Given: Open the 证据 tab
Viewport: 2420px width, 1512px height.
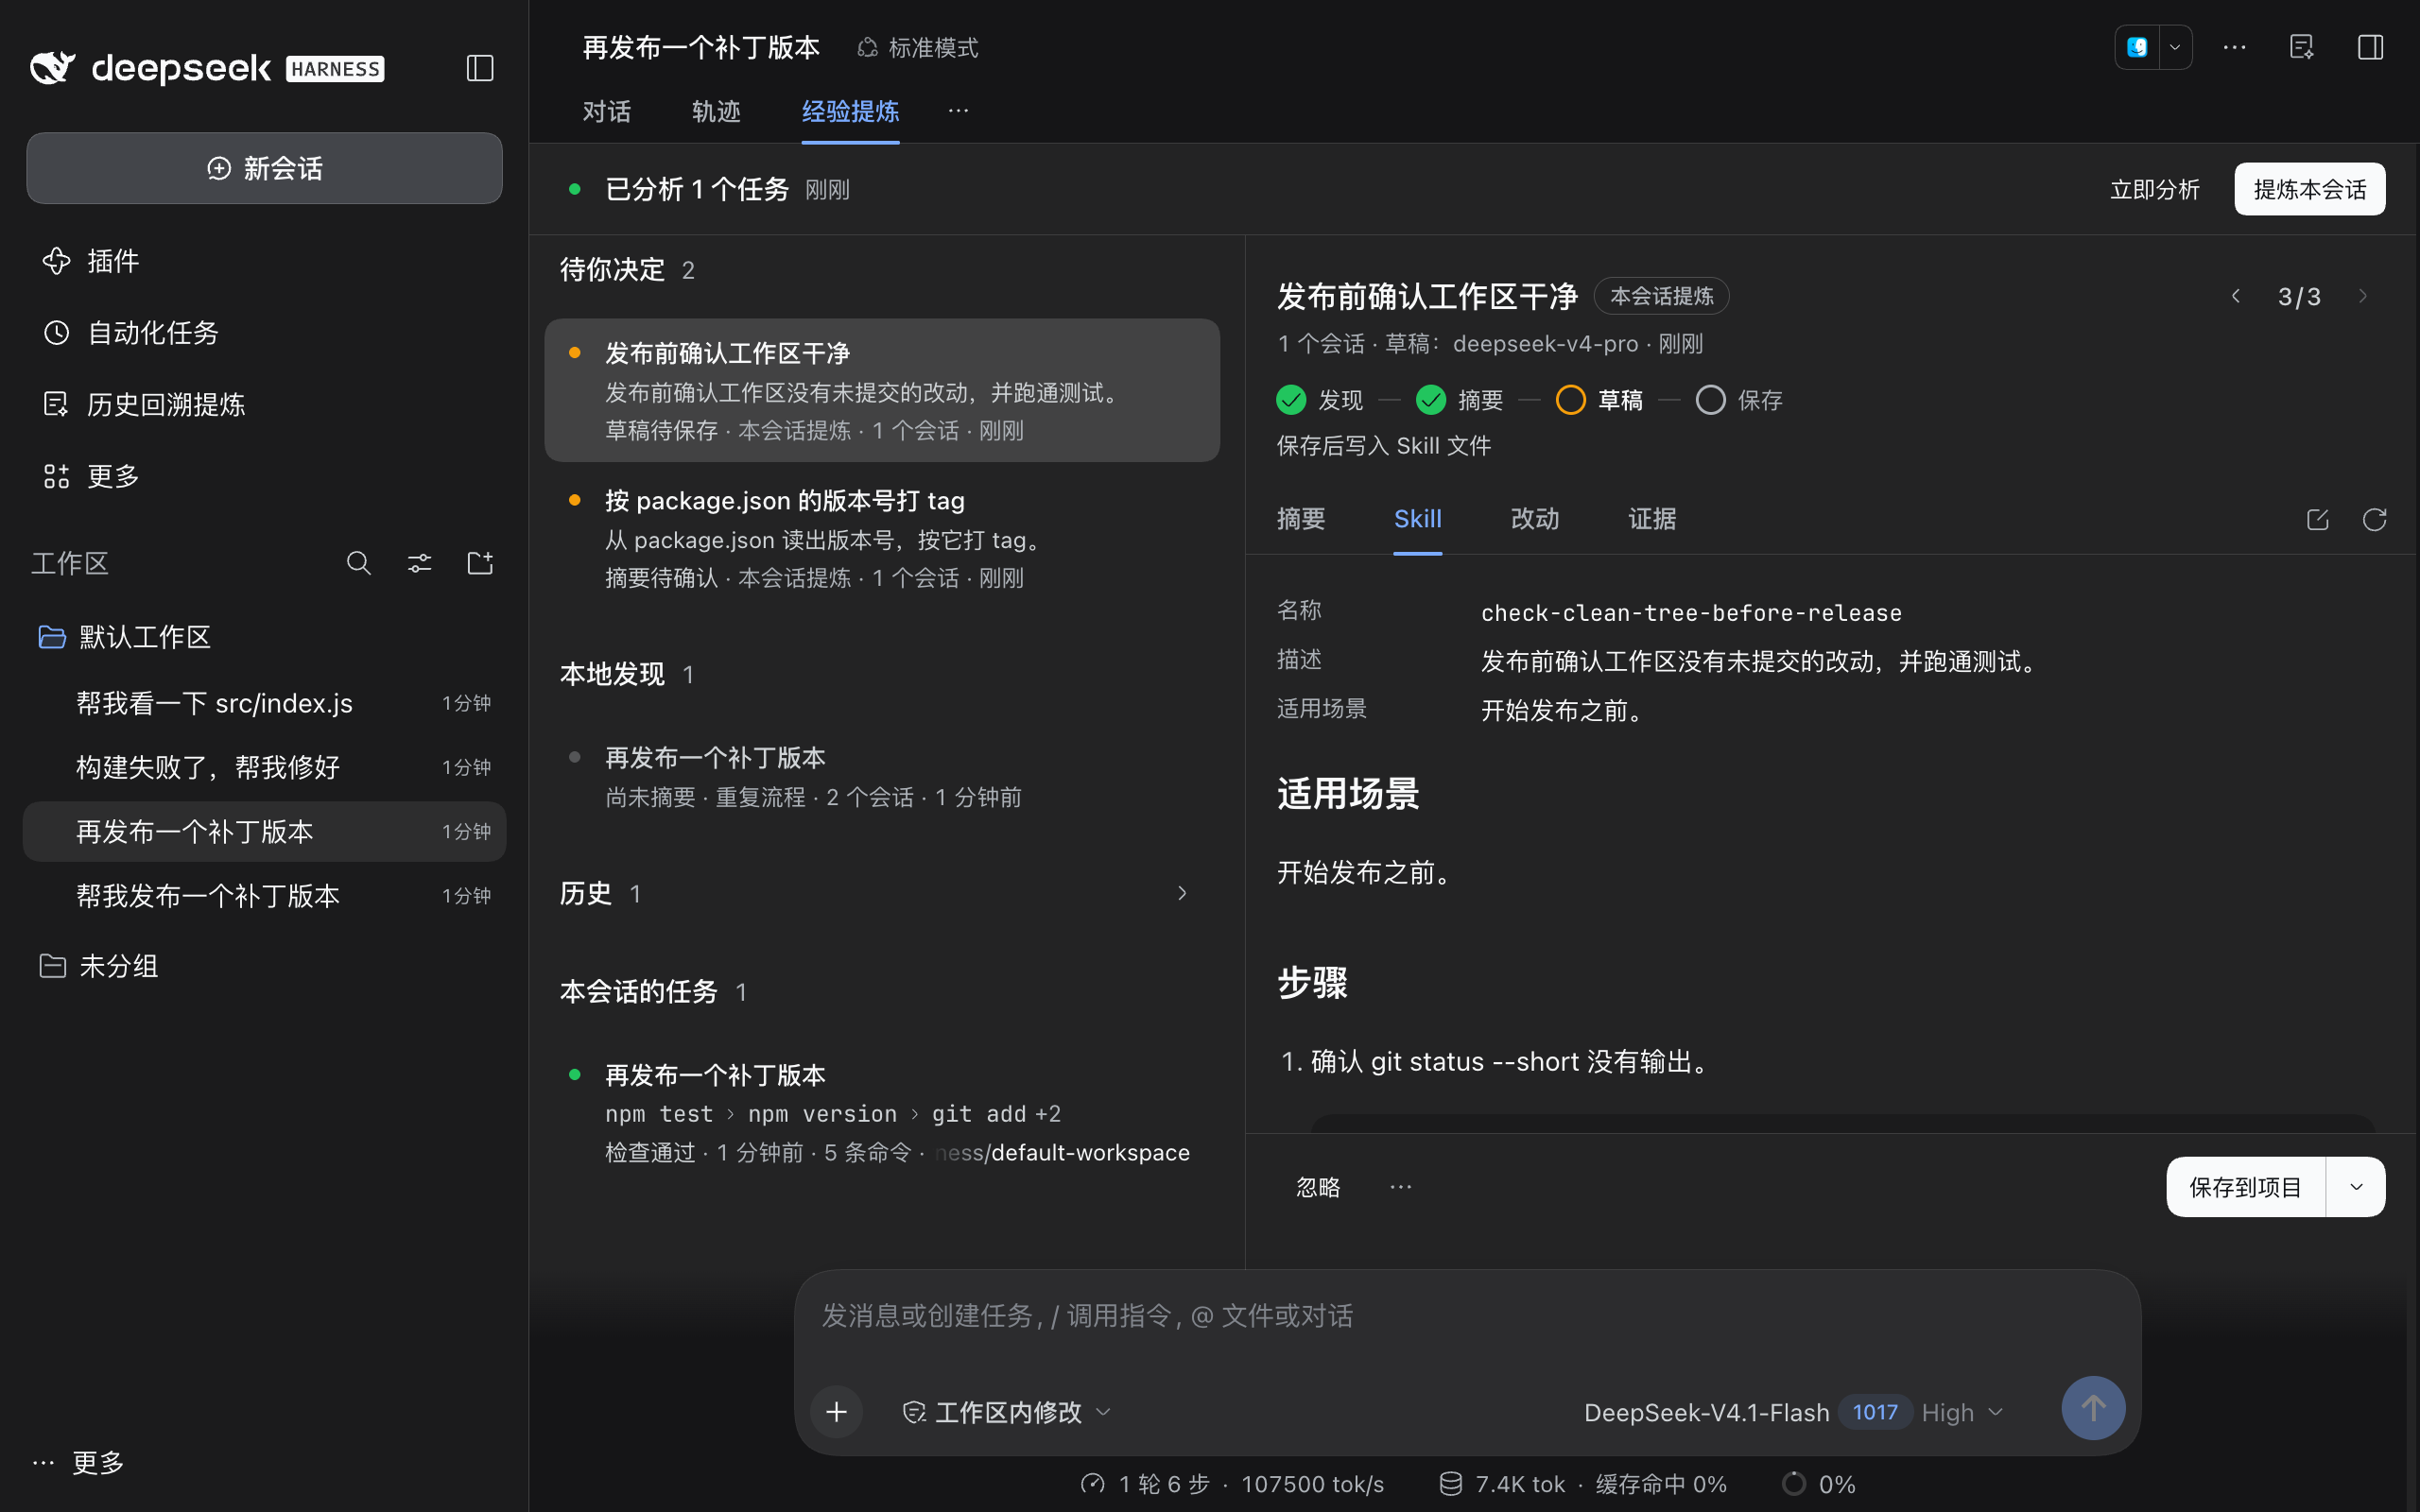Looking at the screenshot, I should coord(1652,519).
